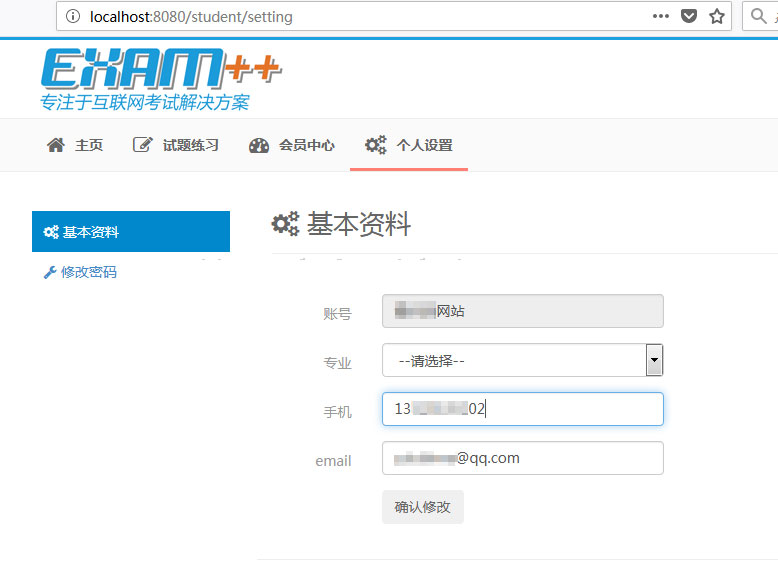This screenshot has height=566, width=778.
Task: Click the Pocket save icon
Action: pyautogui.click(x=689, y=16)
